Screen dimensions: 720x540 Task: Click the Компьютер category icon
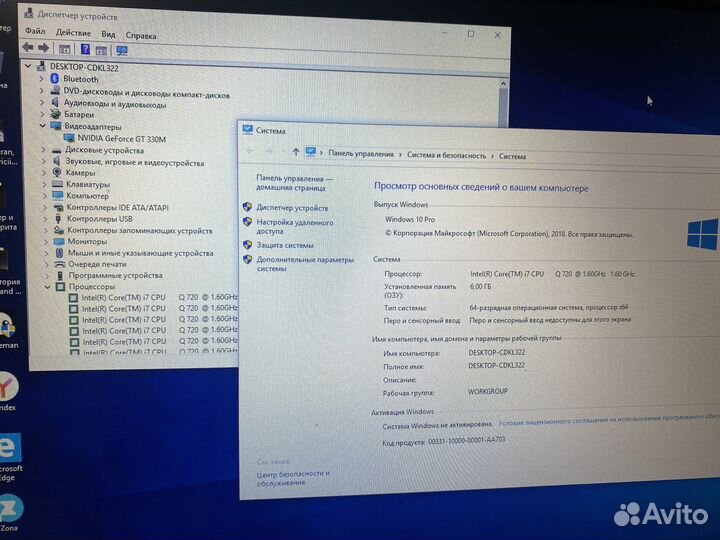[58, 196]
